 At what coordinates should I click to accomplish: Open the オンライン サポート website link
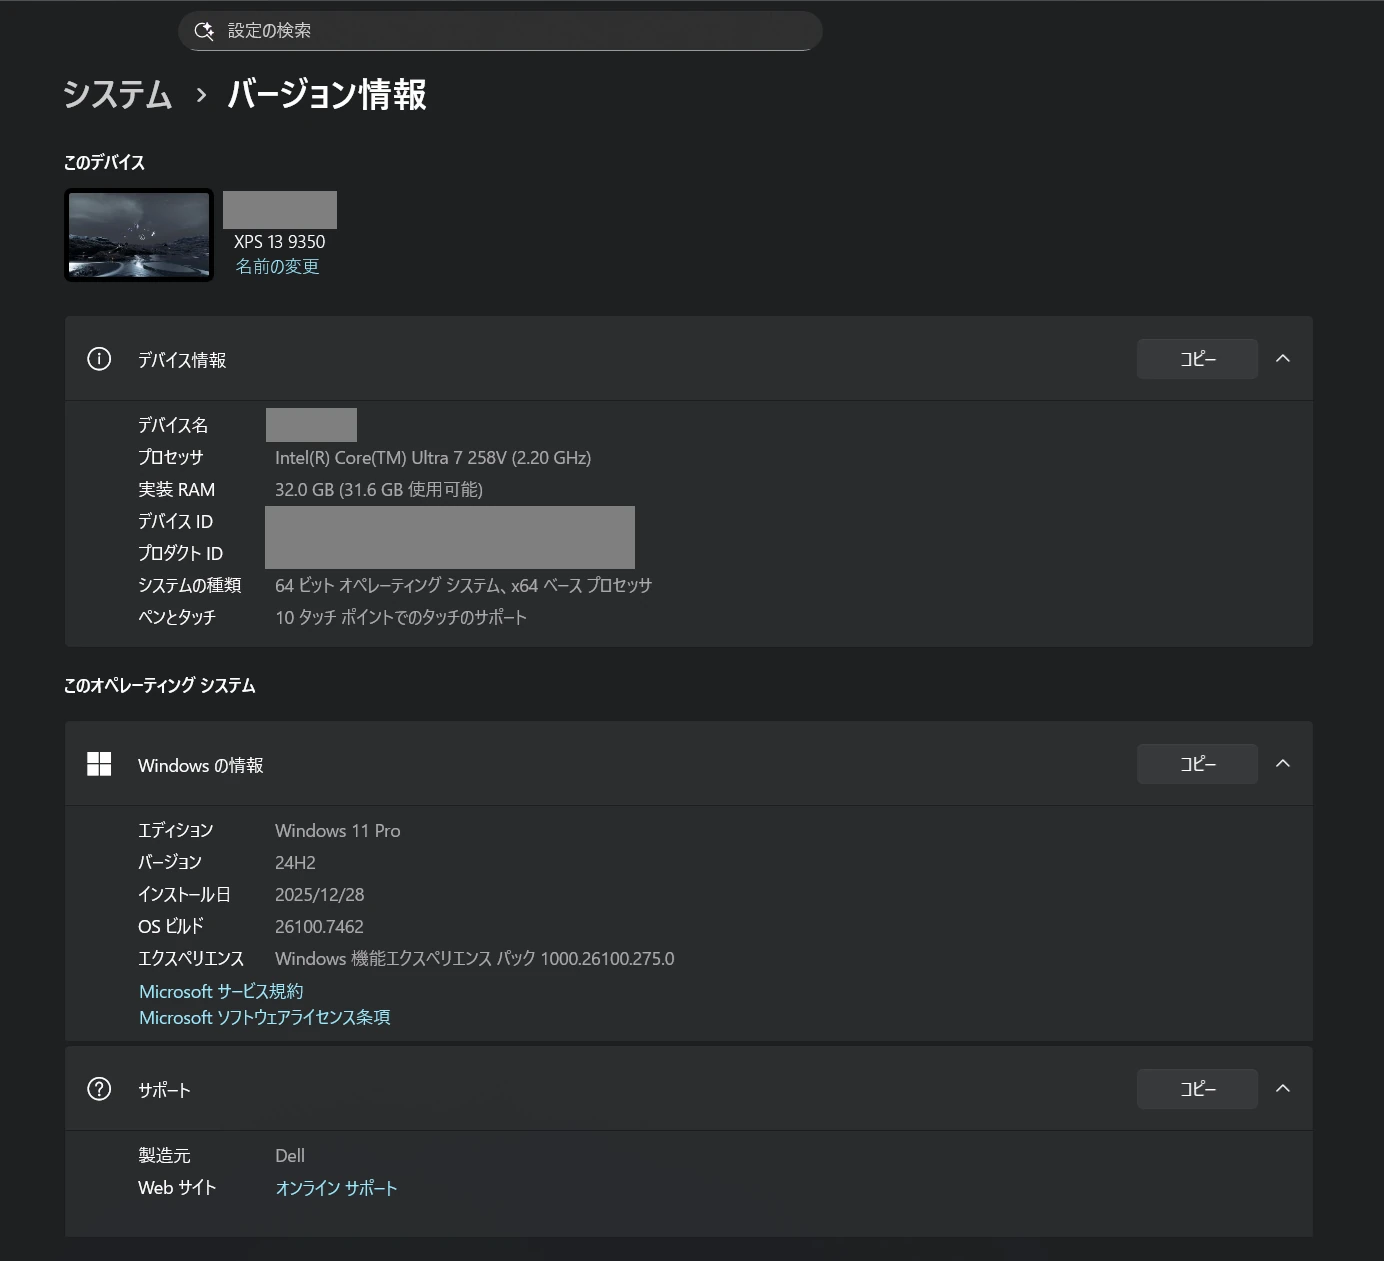pyautogui.click(x=336, y=1188)
